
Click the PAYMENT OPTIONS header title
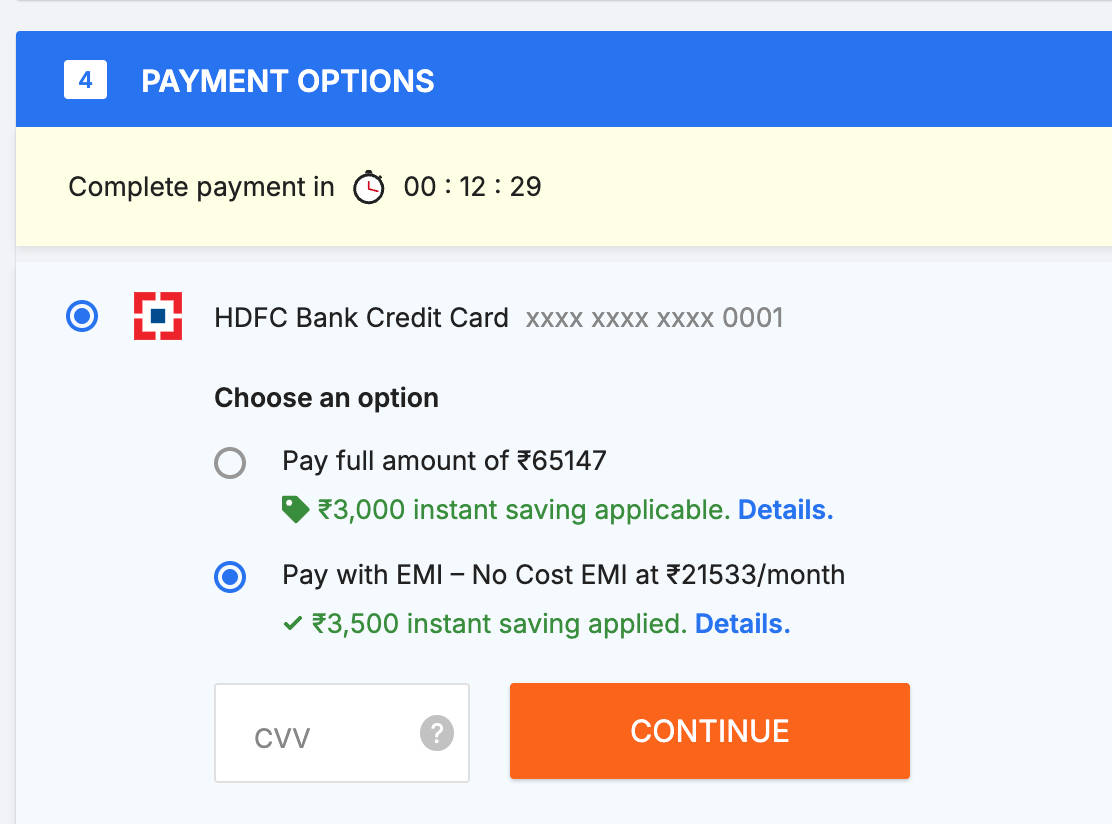(288, 81)
